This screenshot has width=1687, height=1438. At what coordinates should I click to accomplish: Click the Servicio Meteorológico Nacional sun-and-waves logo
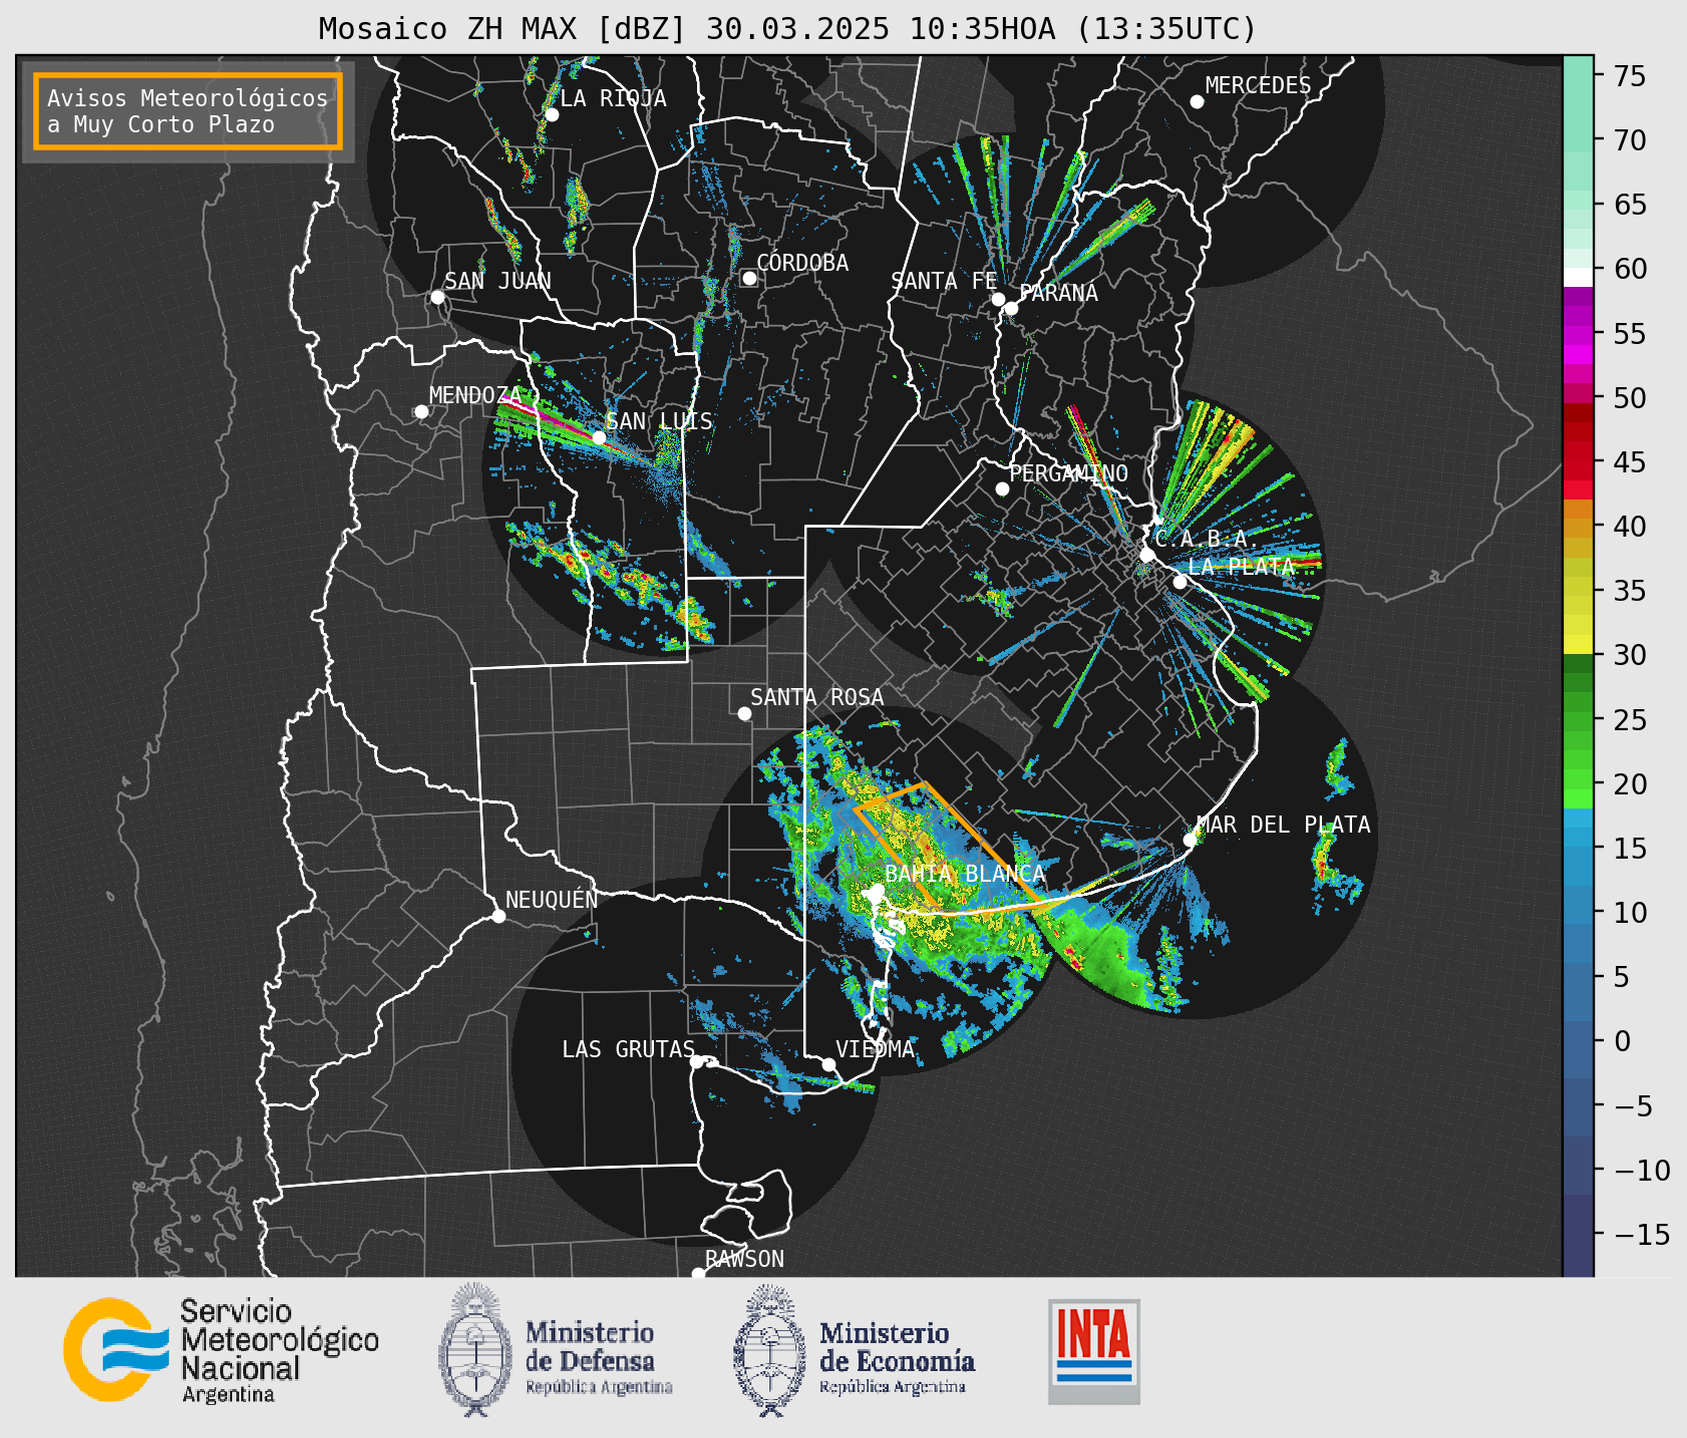[x=115, y=1349]
